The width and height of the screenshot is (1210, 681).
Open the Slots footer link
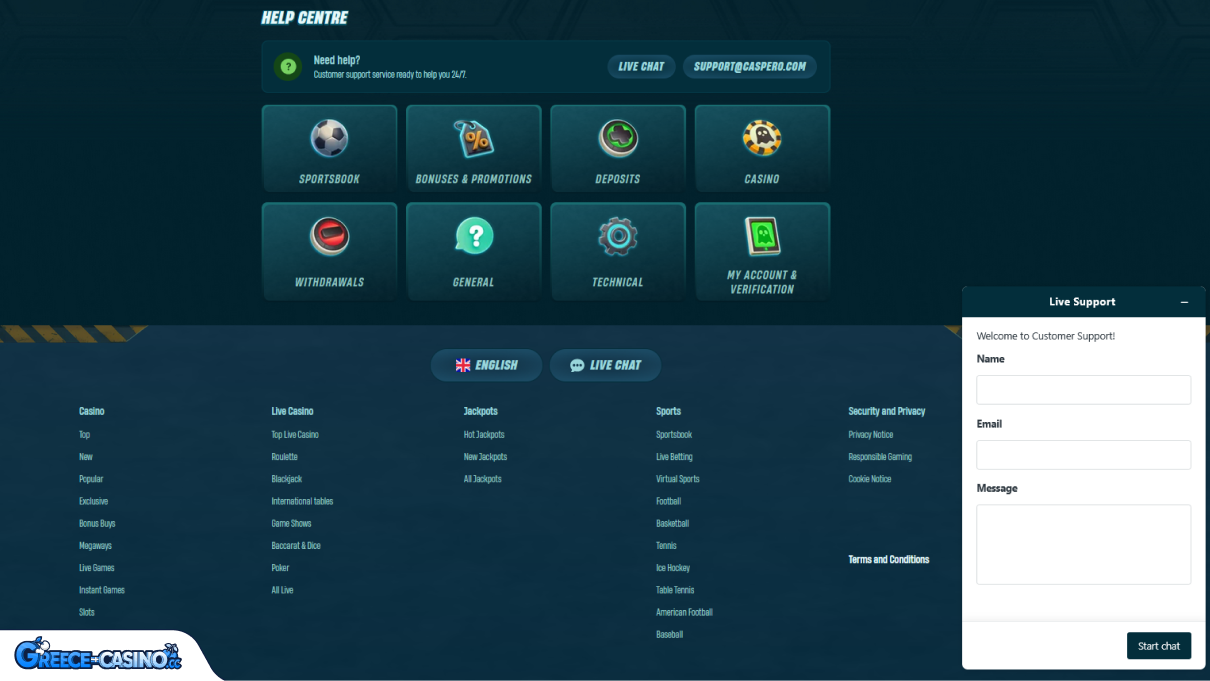coord(87,612)
